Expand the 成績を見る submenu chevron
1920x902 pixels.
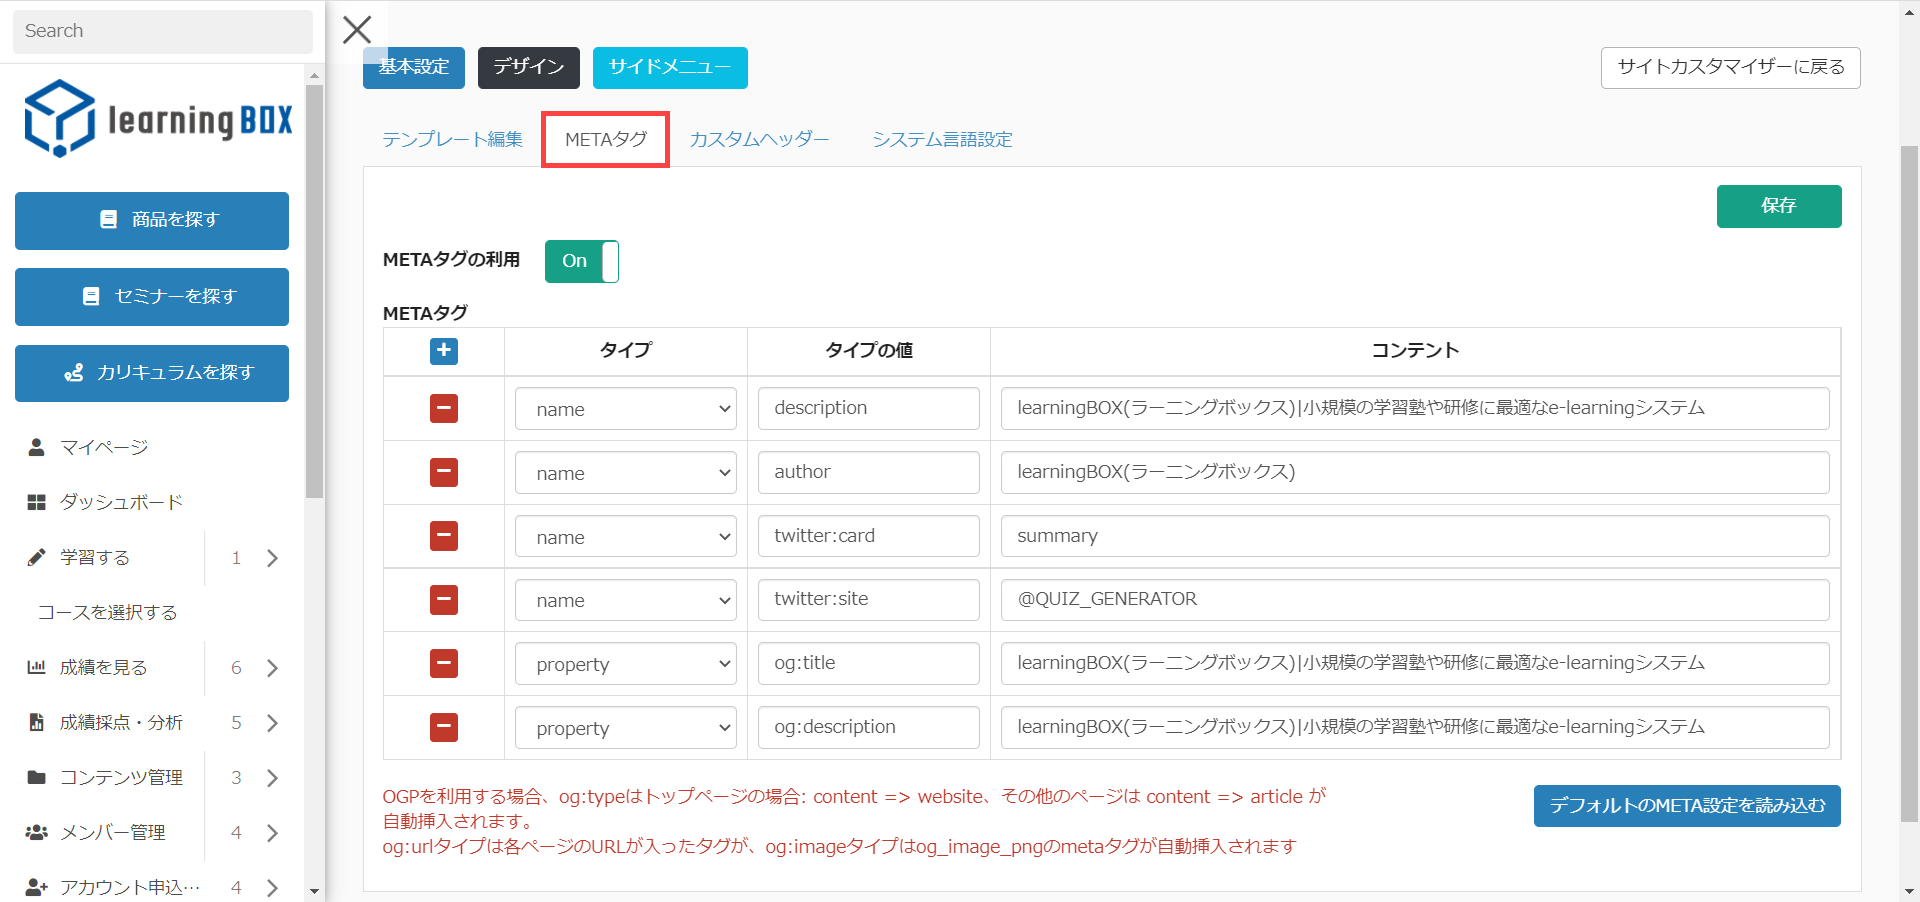(272, 668)
